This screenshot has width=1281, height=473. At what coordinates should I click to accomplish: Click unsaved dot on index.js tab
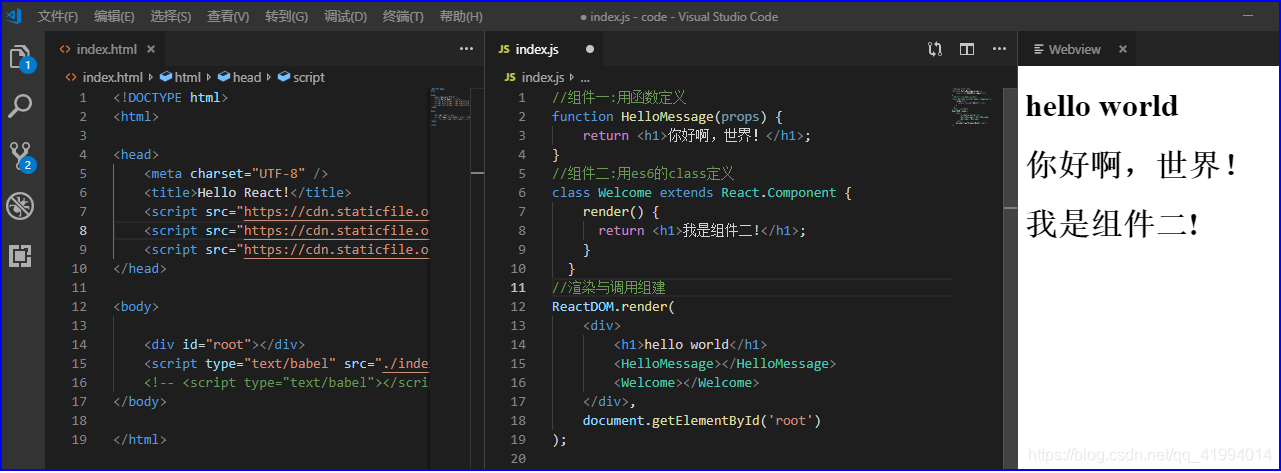pyautogui.click(x=590, y=49)
